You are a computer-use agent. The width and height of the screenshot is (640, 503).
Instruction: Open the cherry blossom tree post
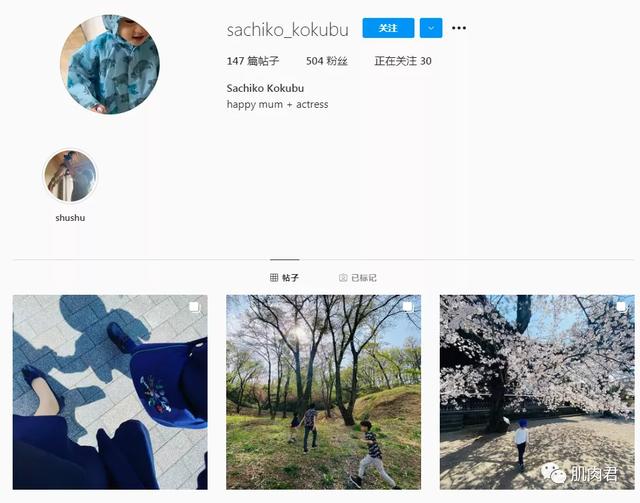[x=537, y=392]
